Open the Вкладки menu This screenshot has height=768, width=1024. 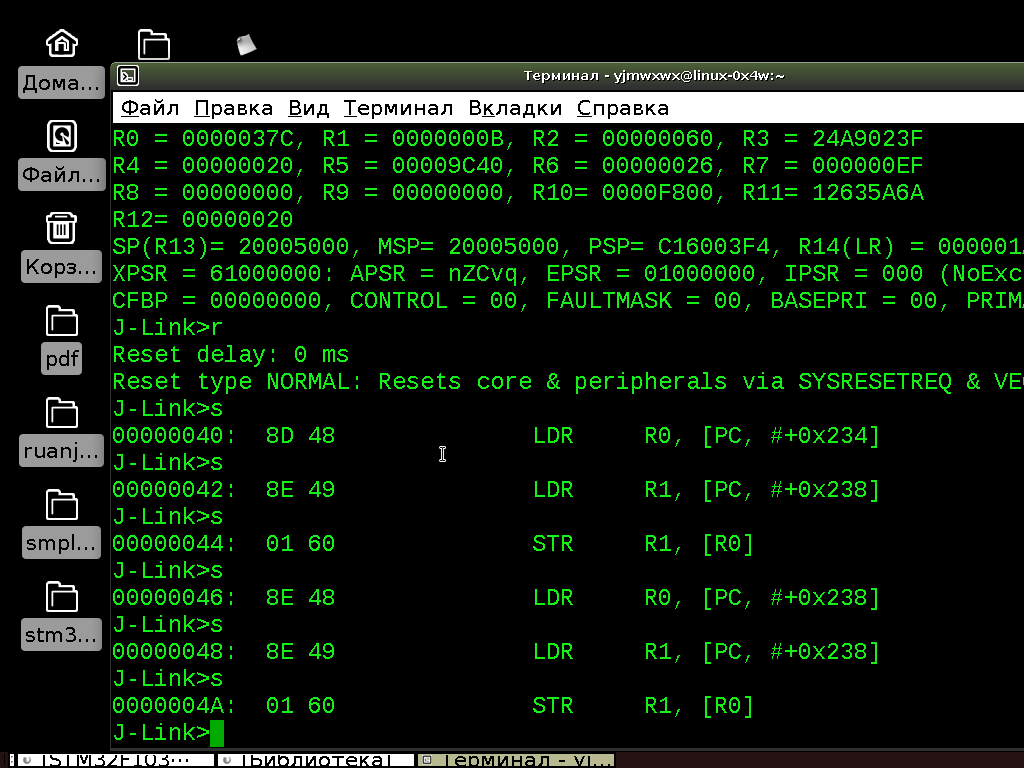click(515, 108)
